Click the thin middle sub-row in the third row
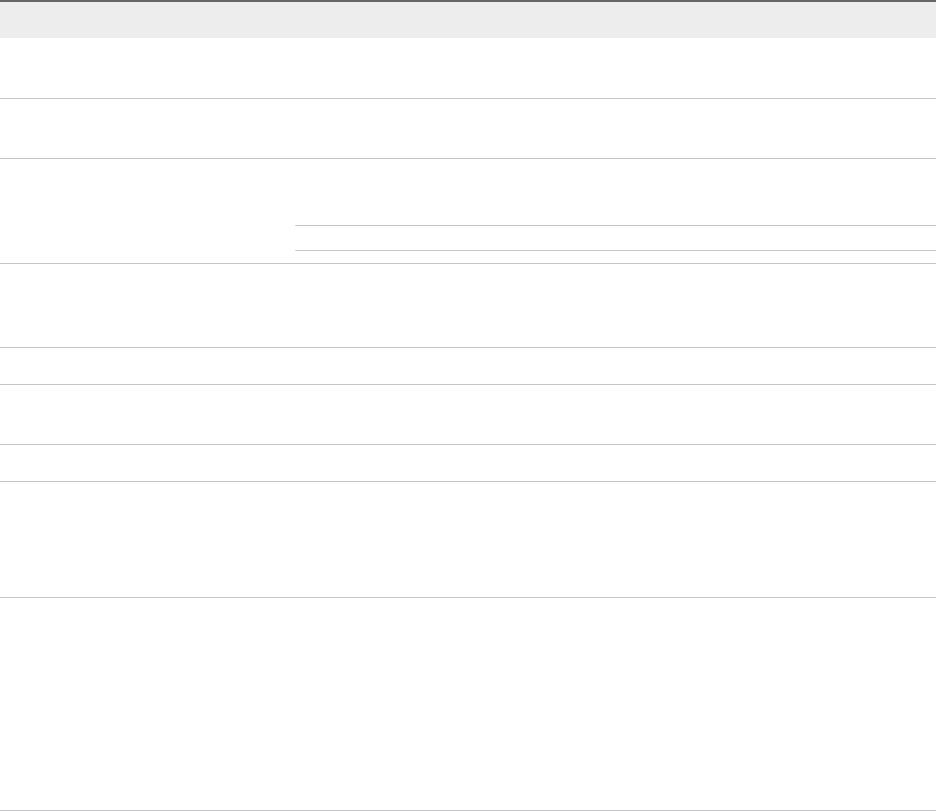This screenshot has height=811, width=936. (615, 238)
